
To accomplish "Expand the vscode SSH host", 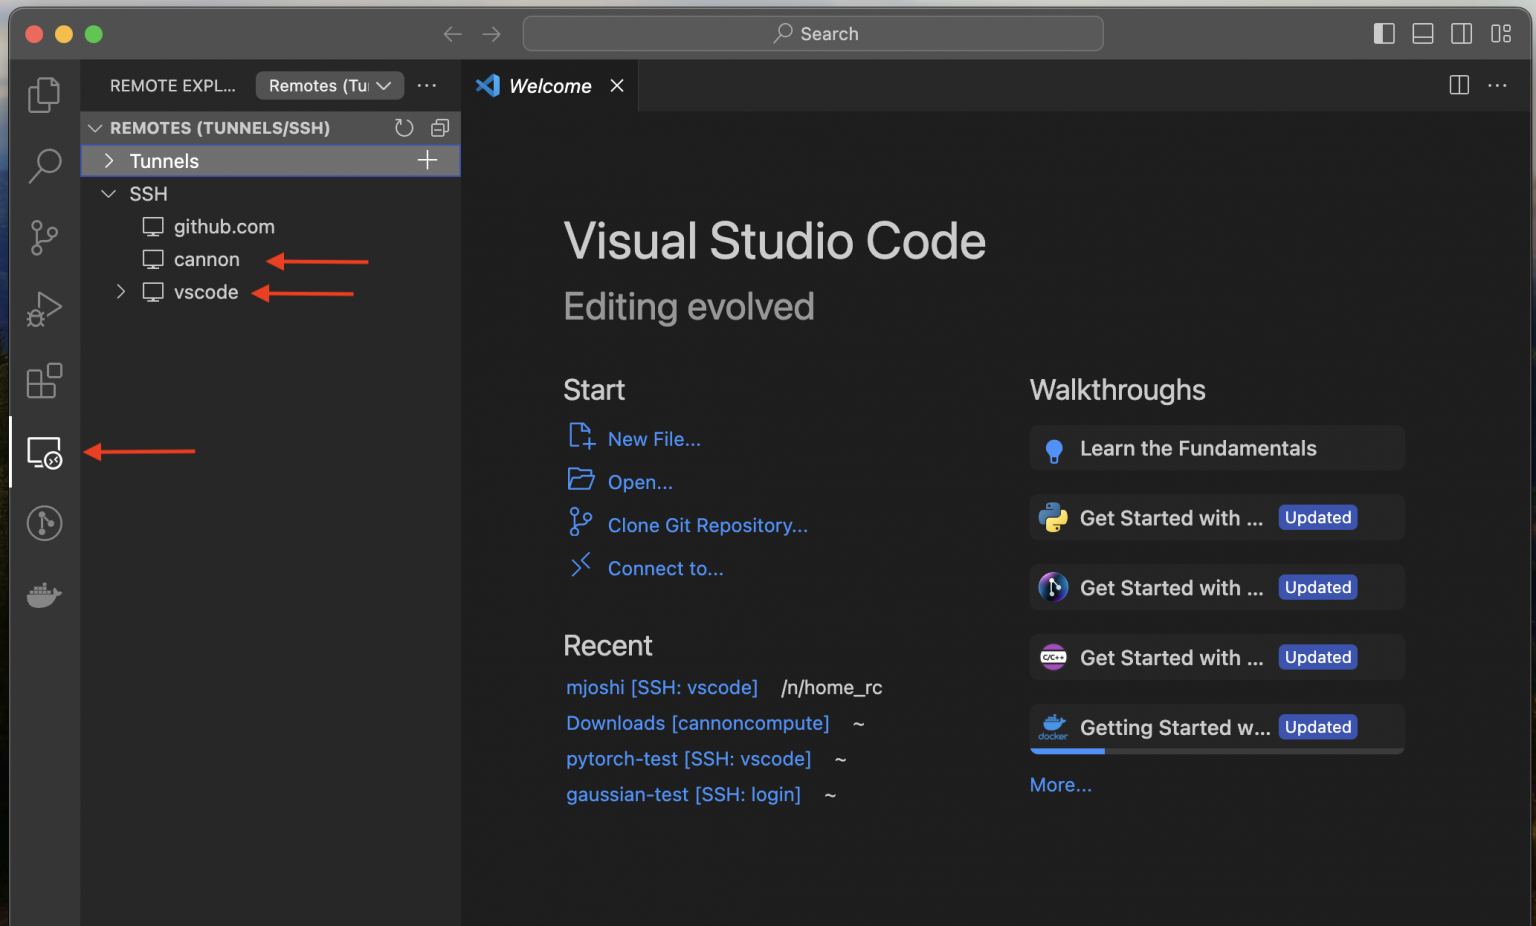I will [x=120, y=291].
